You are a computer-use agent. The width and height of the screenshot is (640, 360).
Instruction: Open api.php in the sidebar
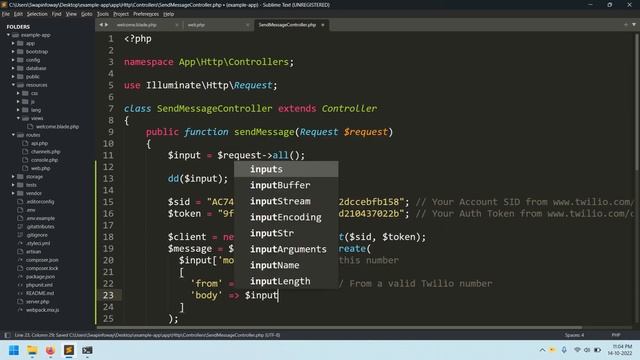[40, 143]
